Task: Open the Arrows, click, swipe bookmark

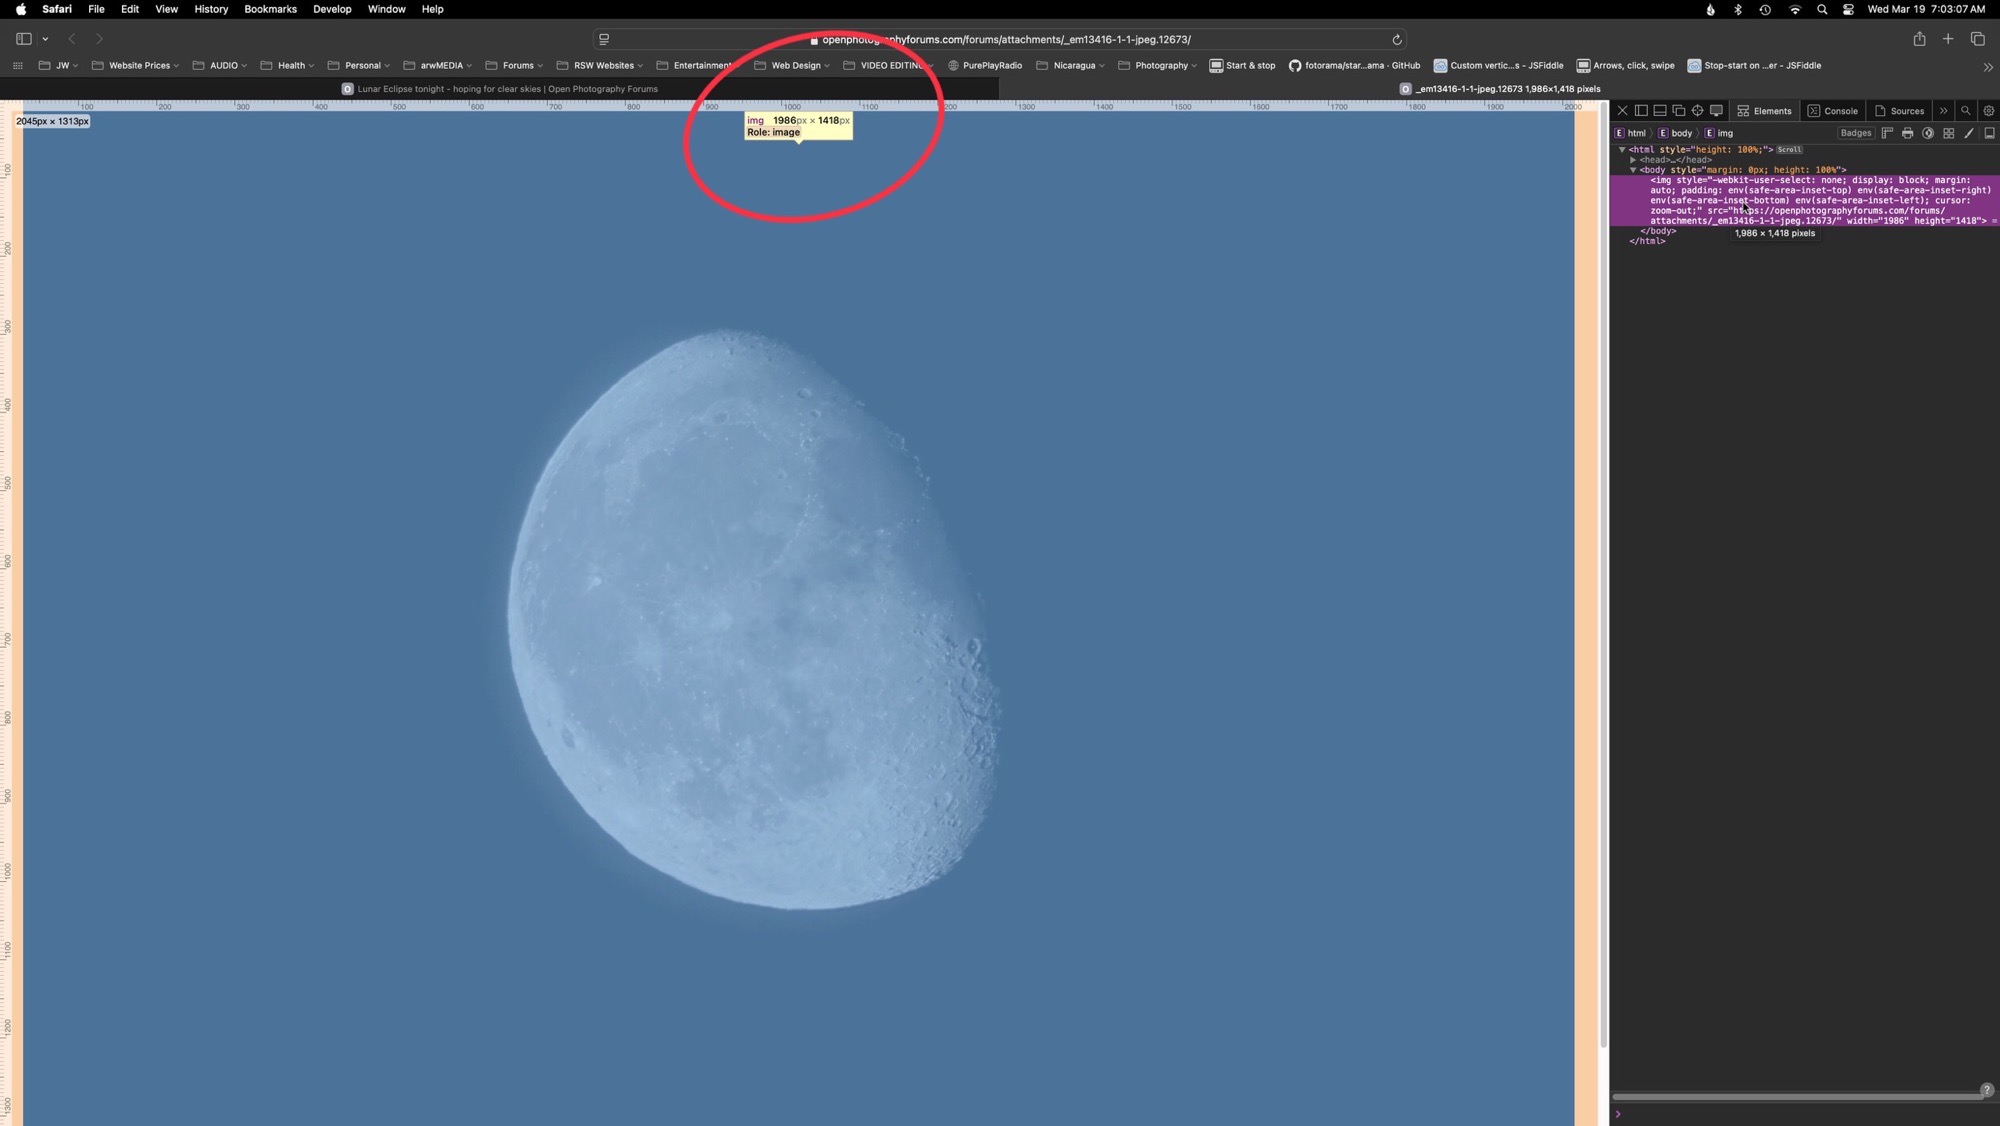Action: click(x=1625, y=66)
